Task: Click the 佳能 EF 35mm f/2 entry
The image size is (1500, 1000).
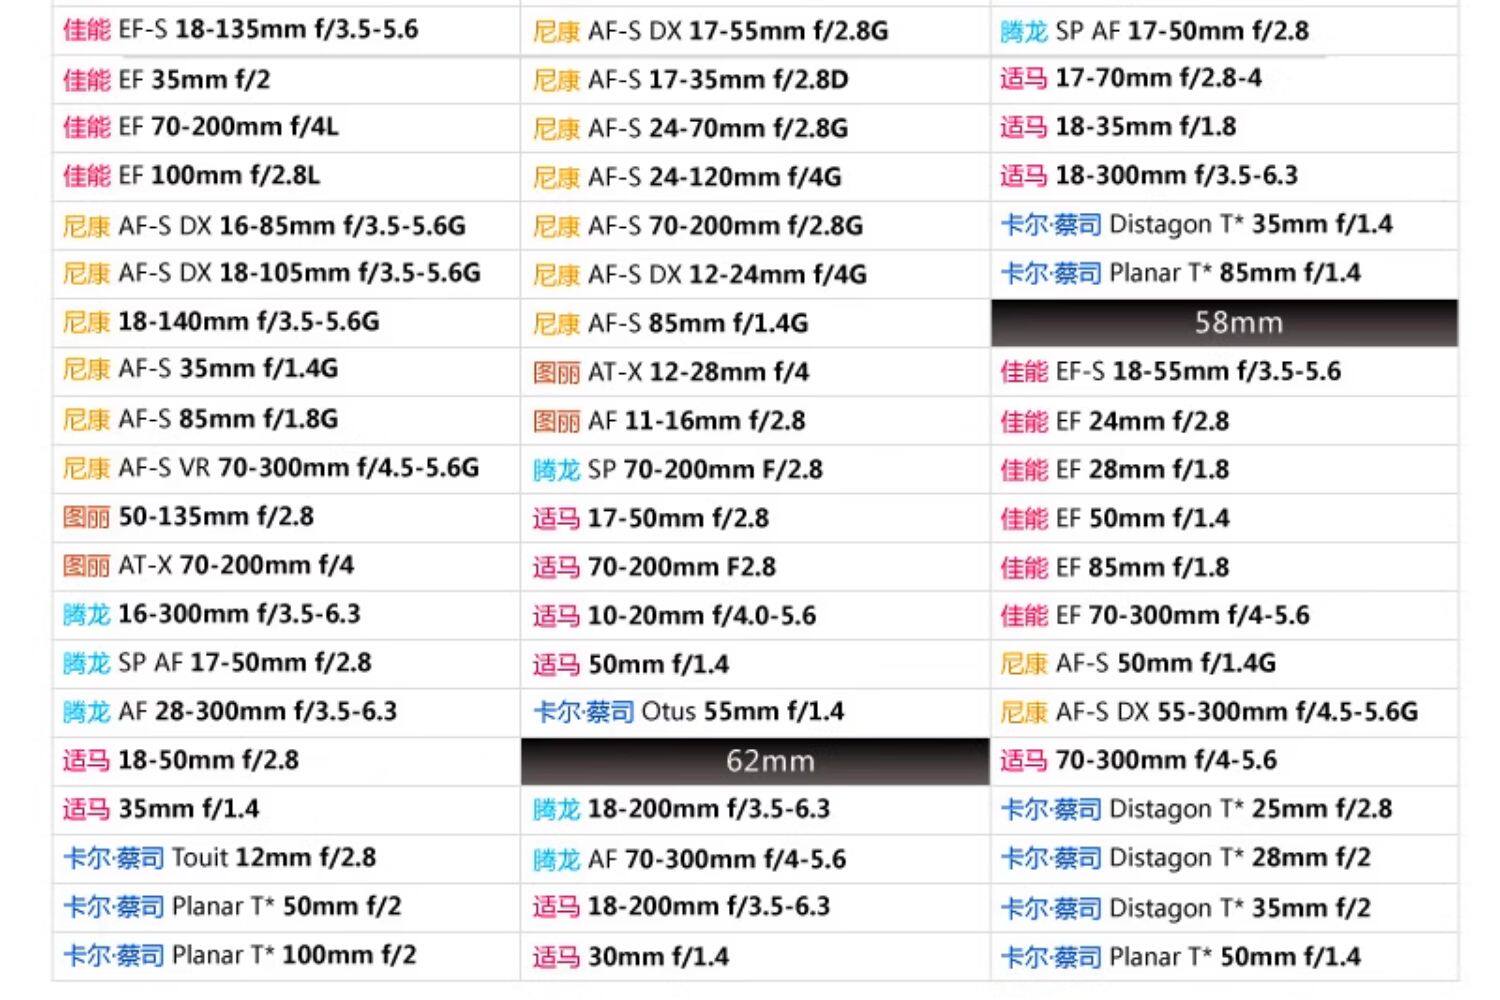Action: tap(286, 80)
